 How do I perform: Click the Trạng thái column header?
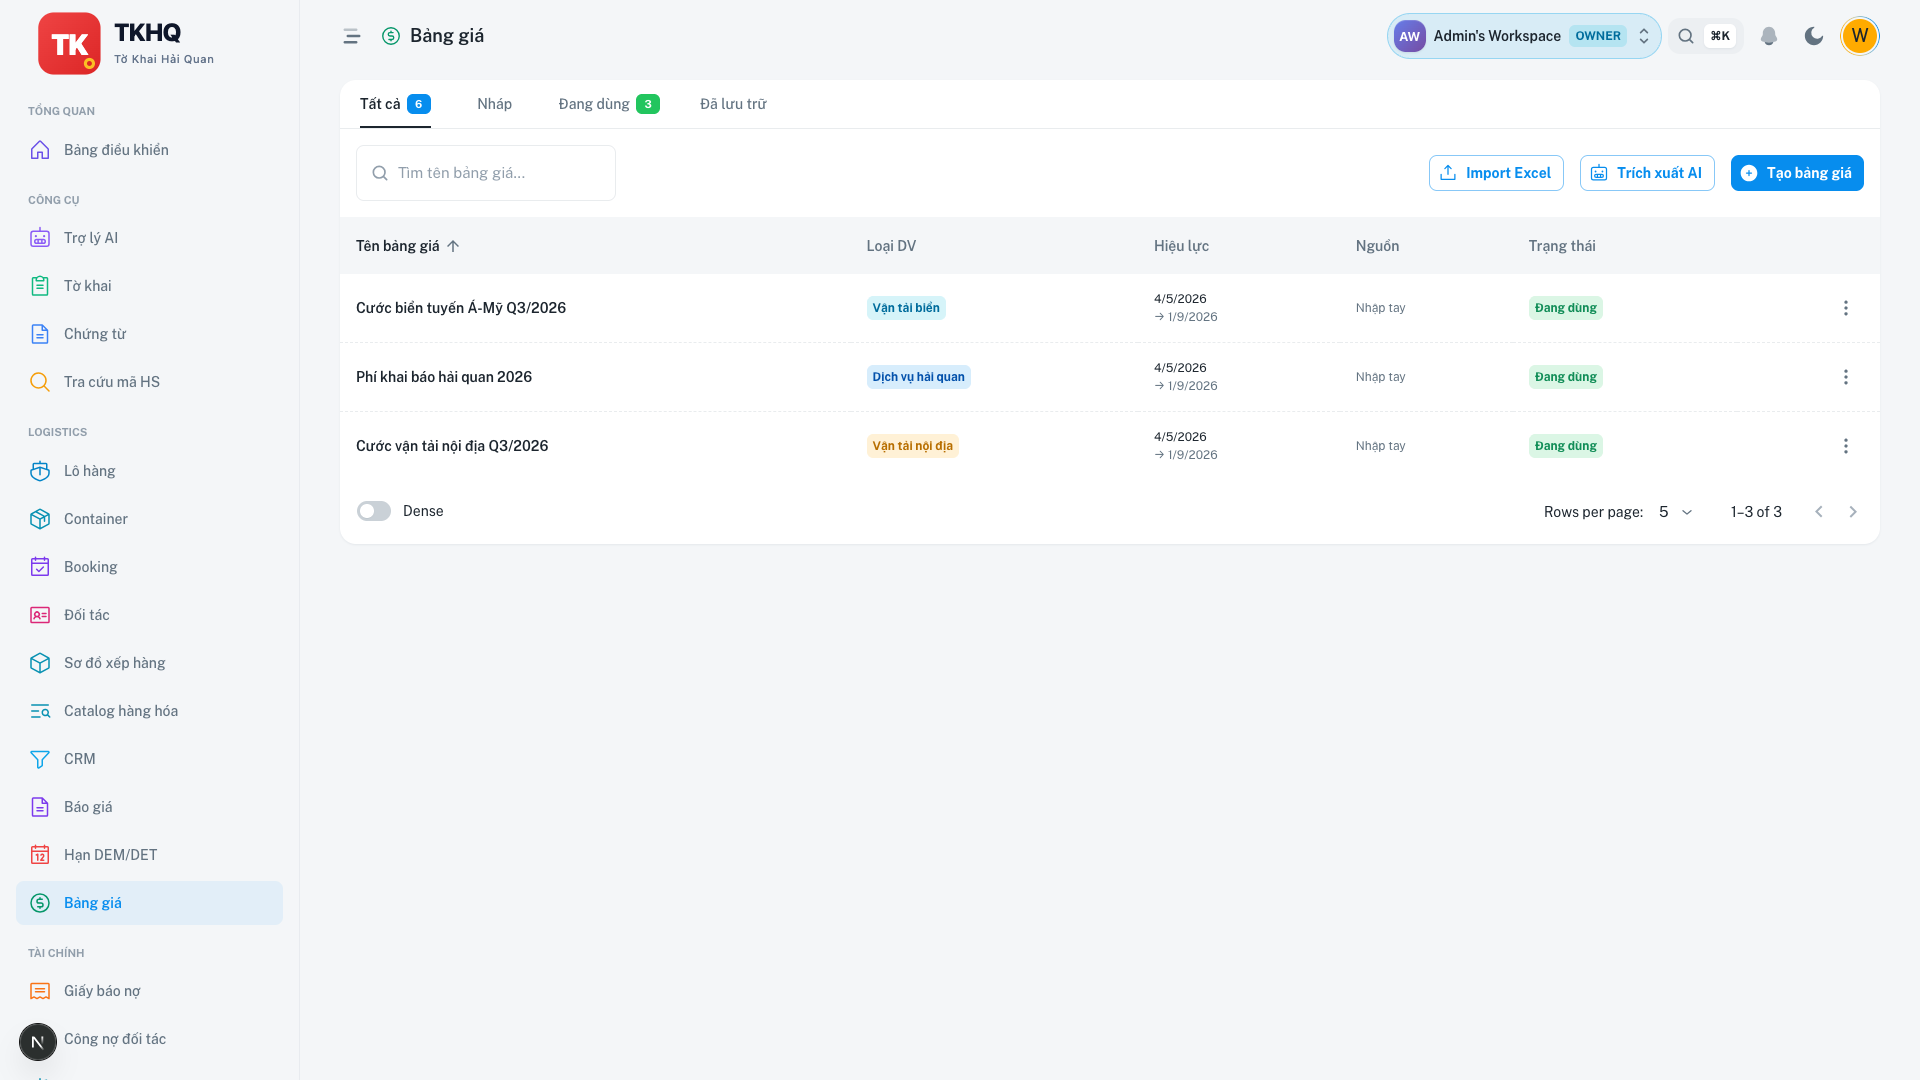coord(1562,246)
